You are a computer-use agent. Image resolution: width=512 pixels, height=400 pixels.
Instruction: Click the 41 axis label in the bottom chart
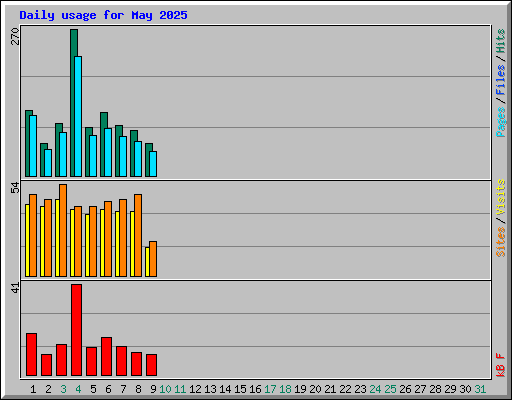coord(15,288)
